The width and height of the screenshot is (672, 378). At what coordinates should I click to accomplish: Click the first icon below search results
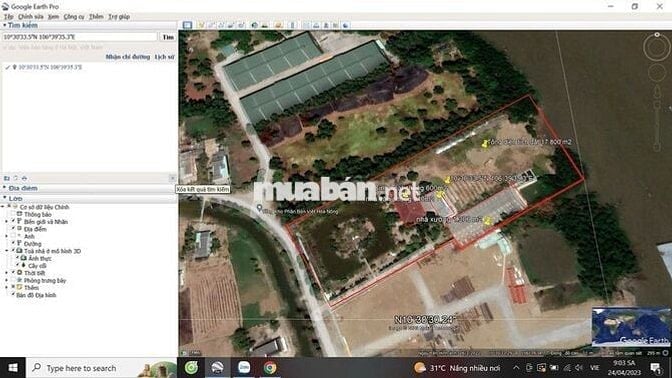(6, 178)
